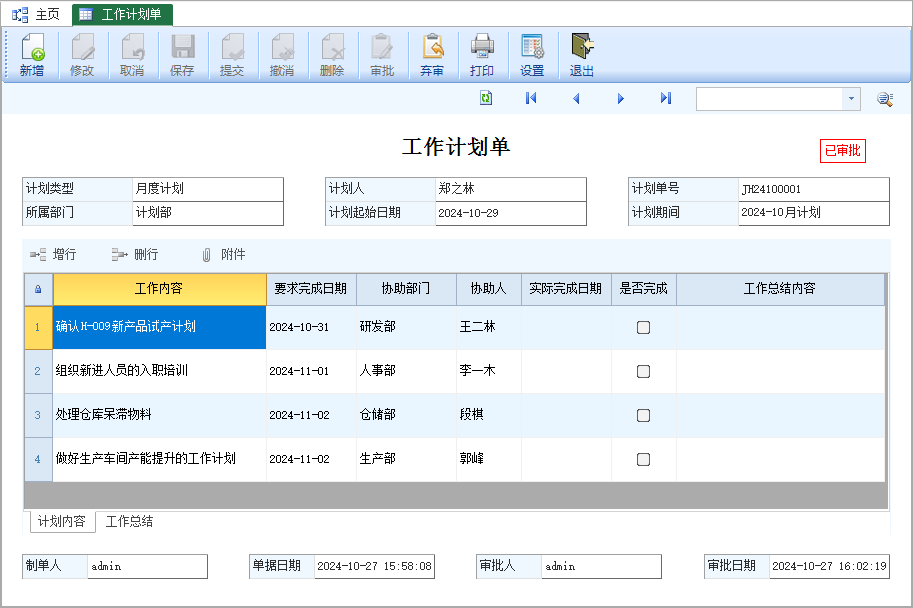The height and width of the screenshot is (608, 913).
Task: Click the 打印 (Print) toolbar icon
Action: (x=482, y=55)
